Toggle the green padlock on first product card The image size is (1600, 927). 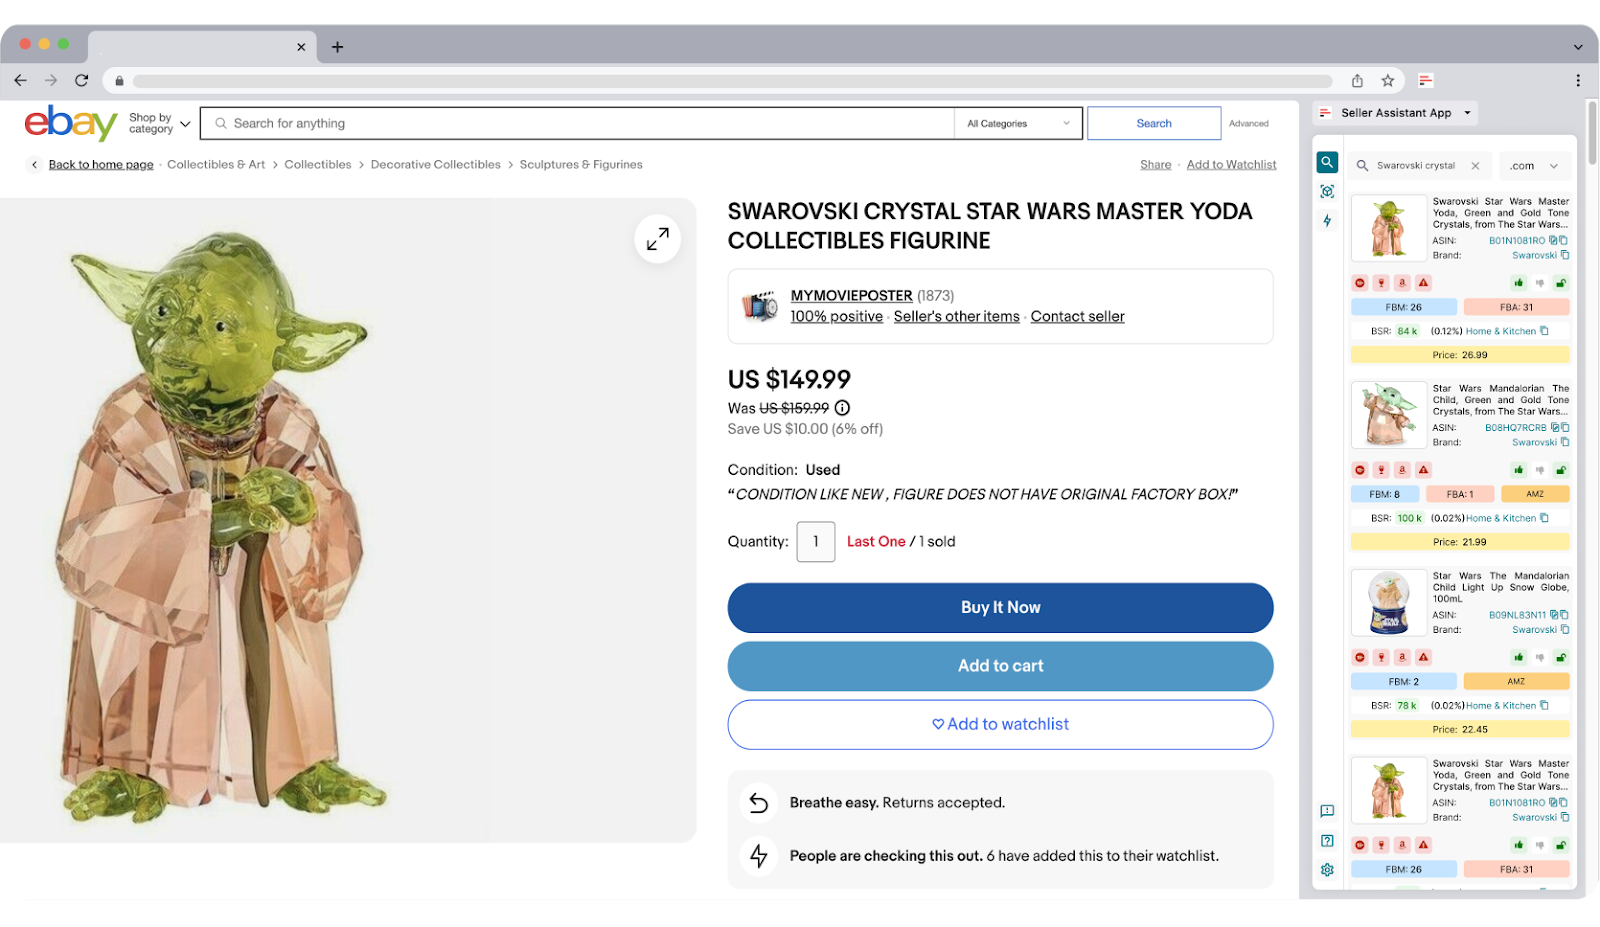tap(1562, 283)
